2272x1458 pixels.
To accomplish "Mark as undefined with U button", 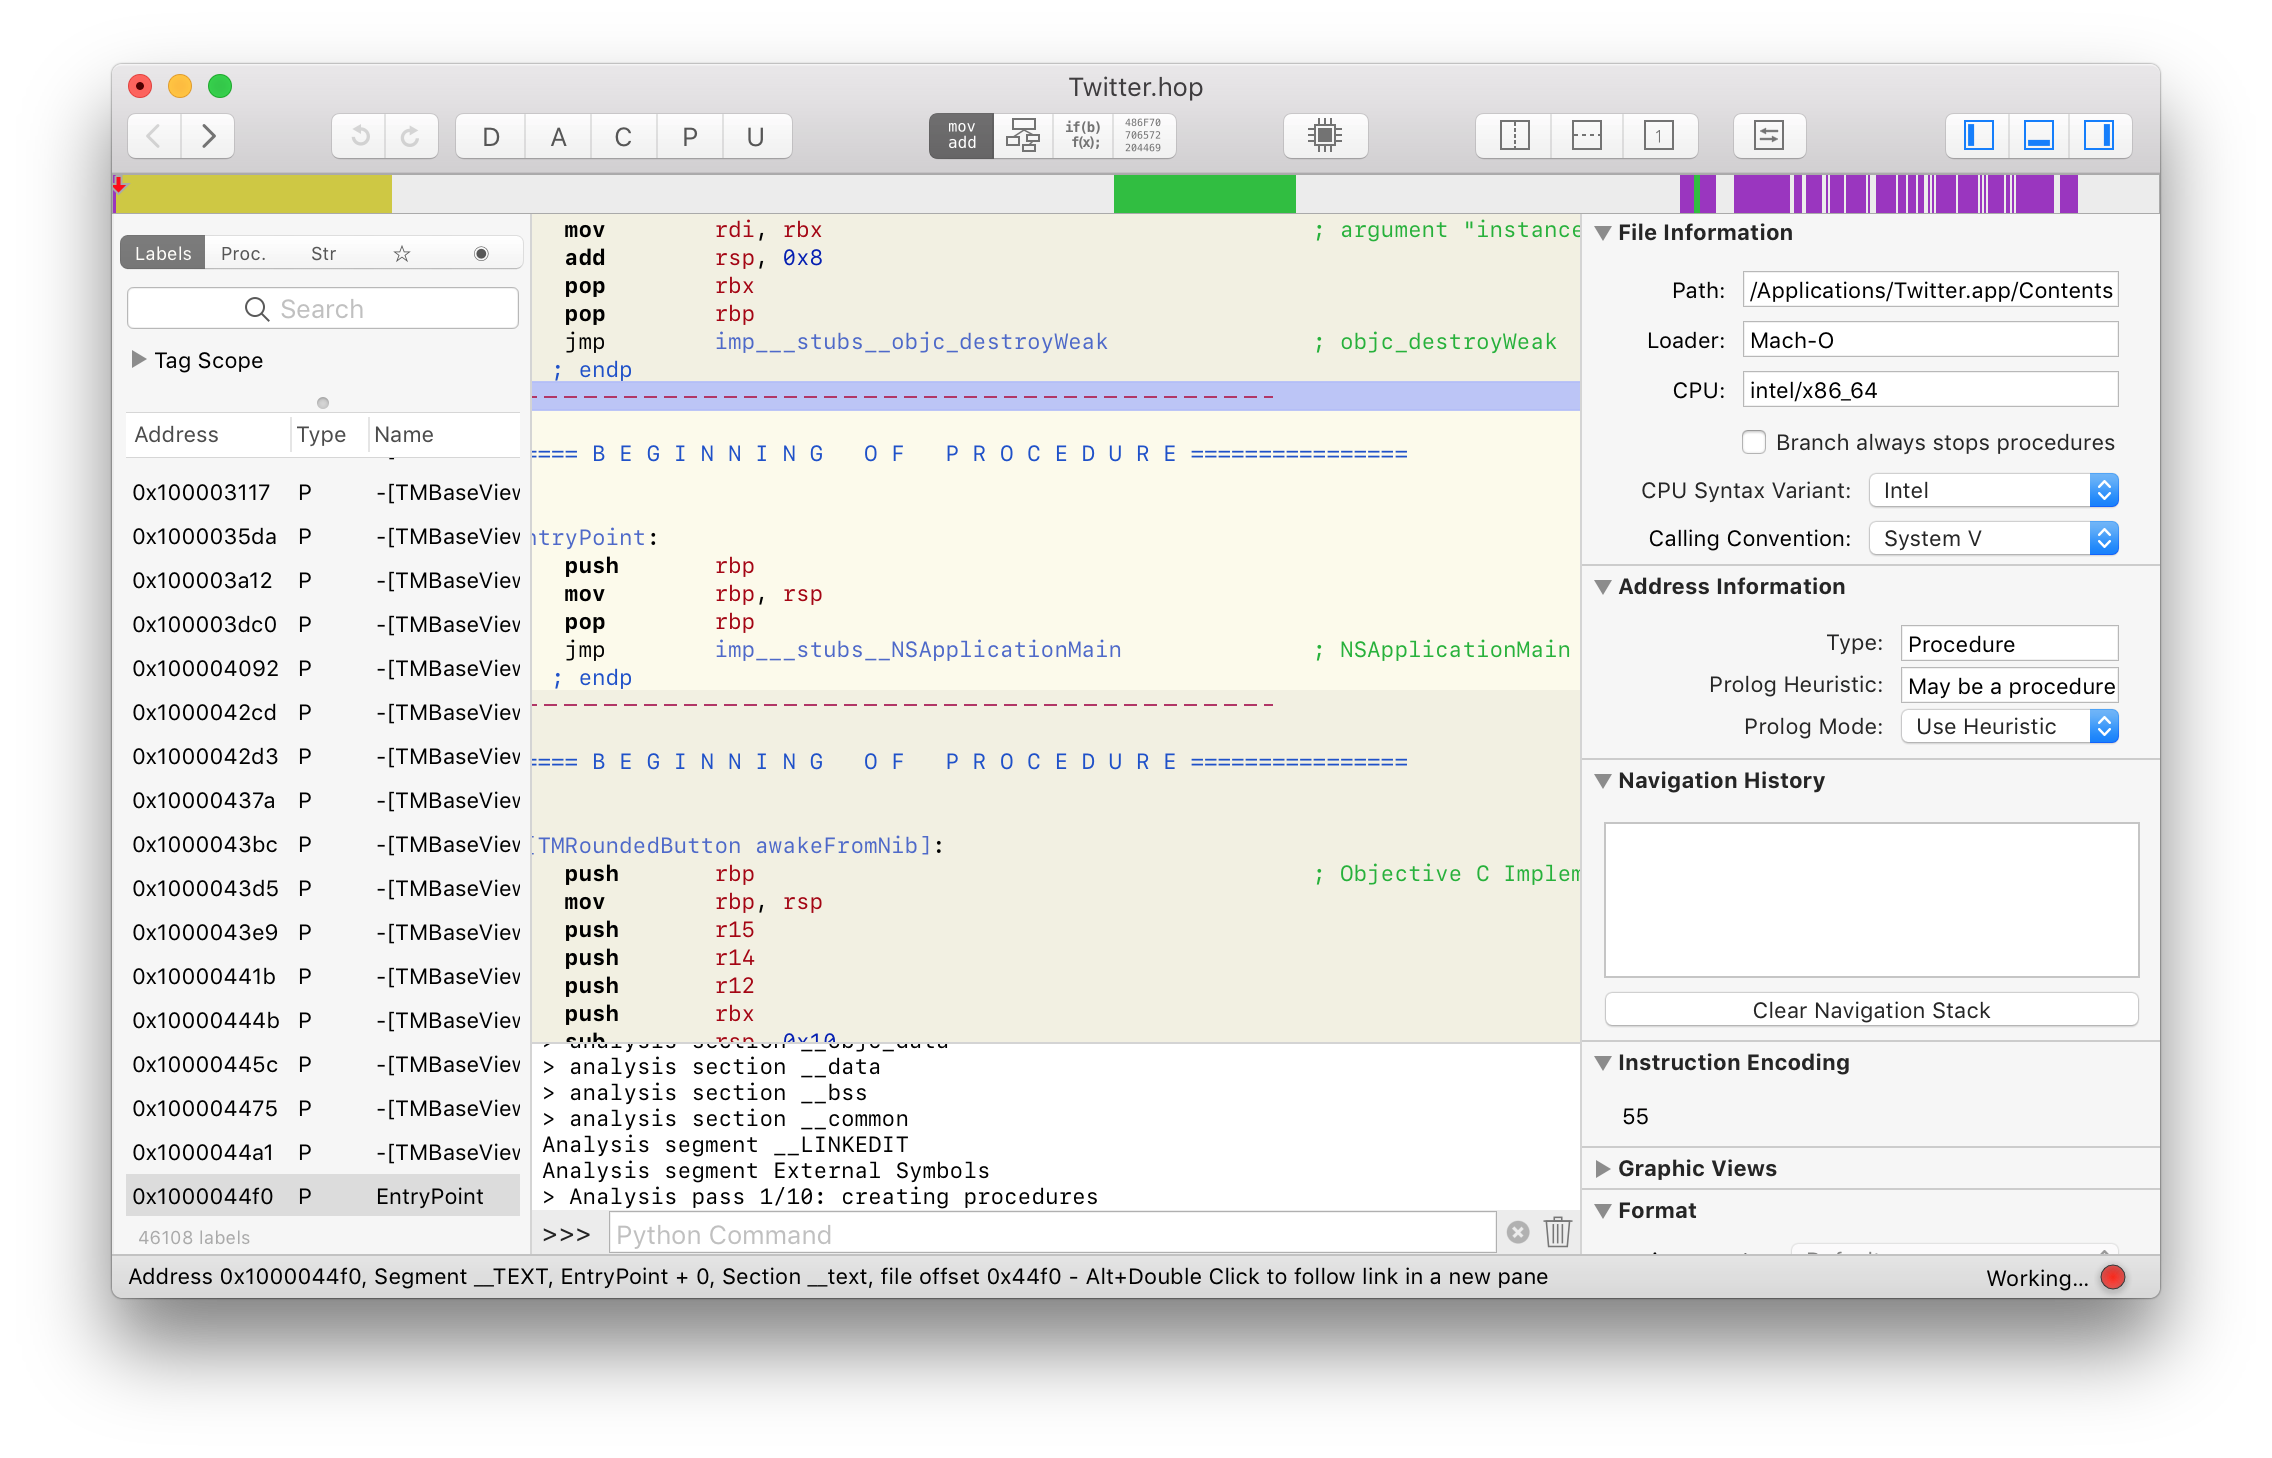I will 756,136.
